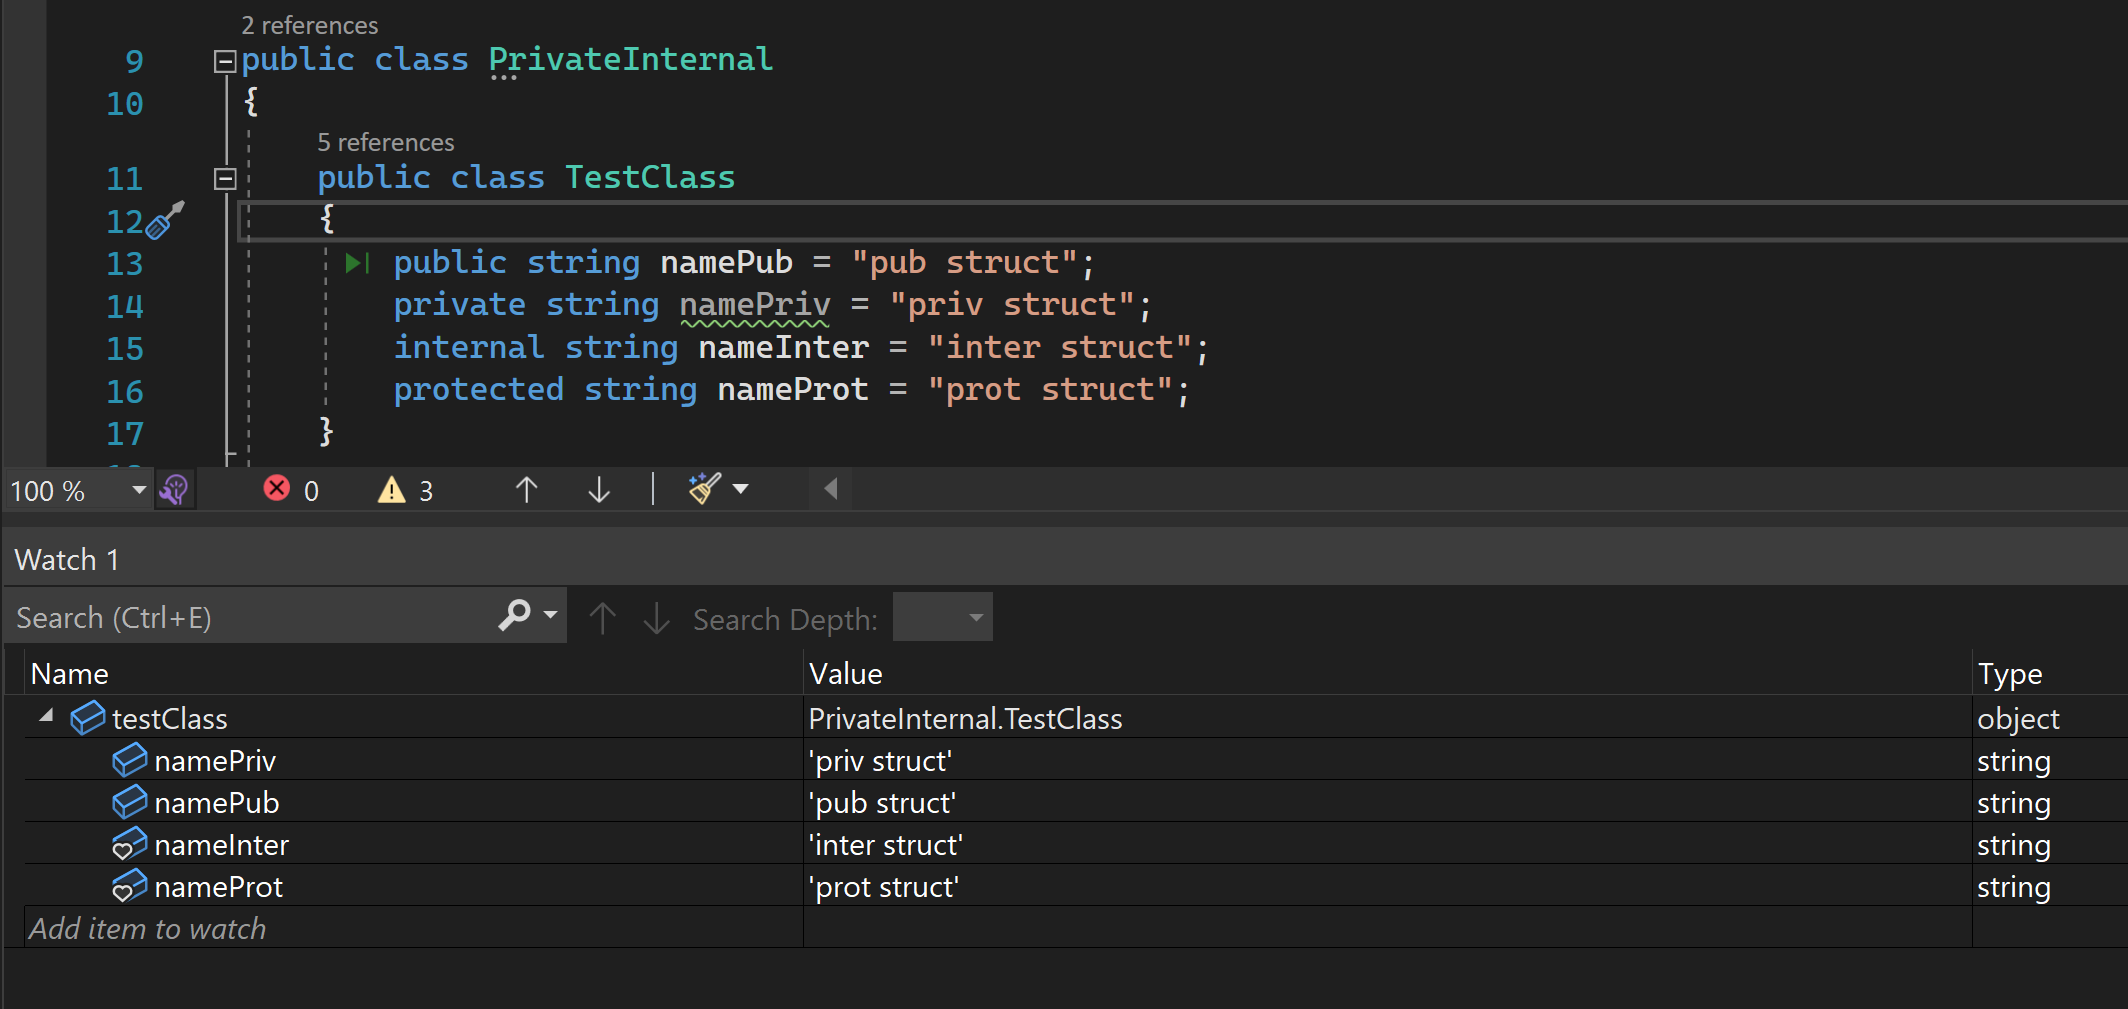Click the object type cell of testClass
The image size is (2128, 1009).
point(2050,718)
